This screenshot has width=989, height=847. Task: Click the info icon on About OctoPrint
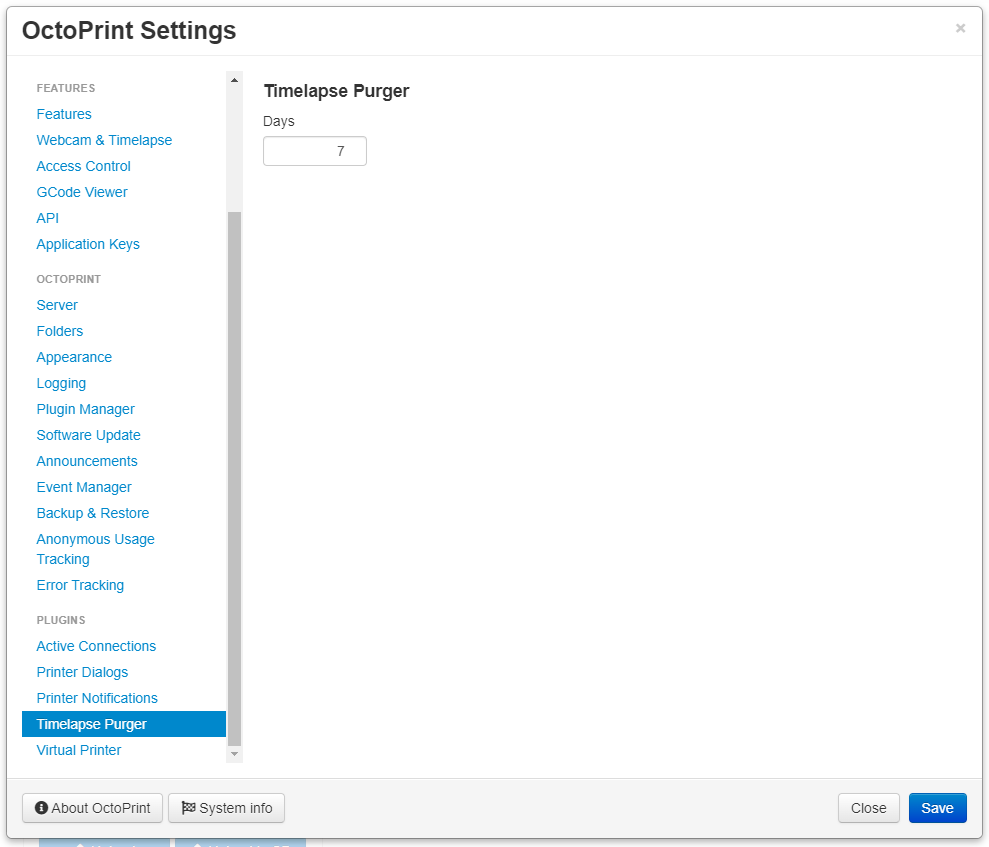tap(42, 808)
